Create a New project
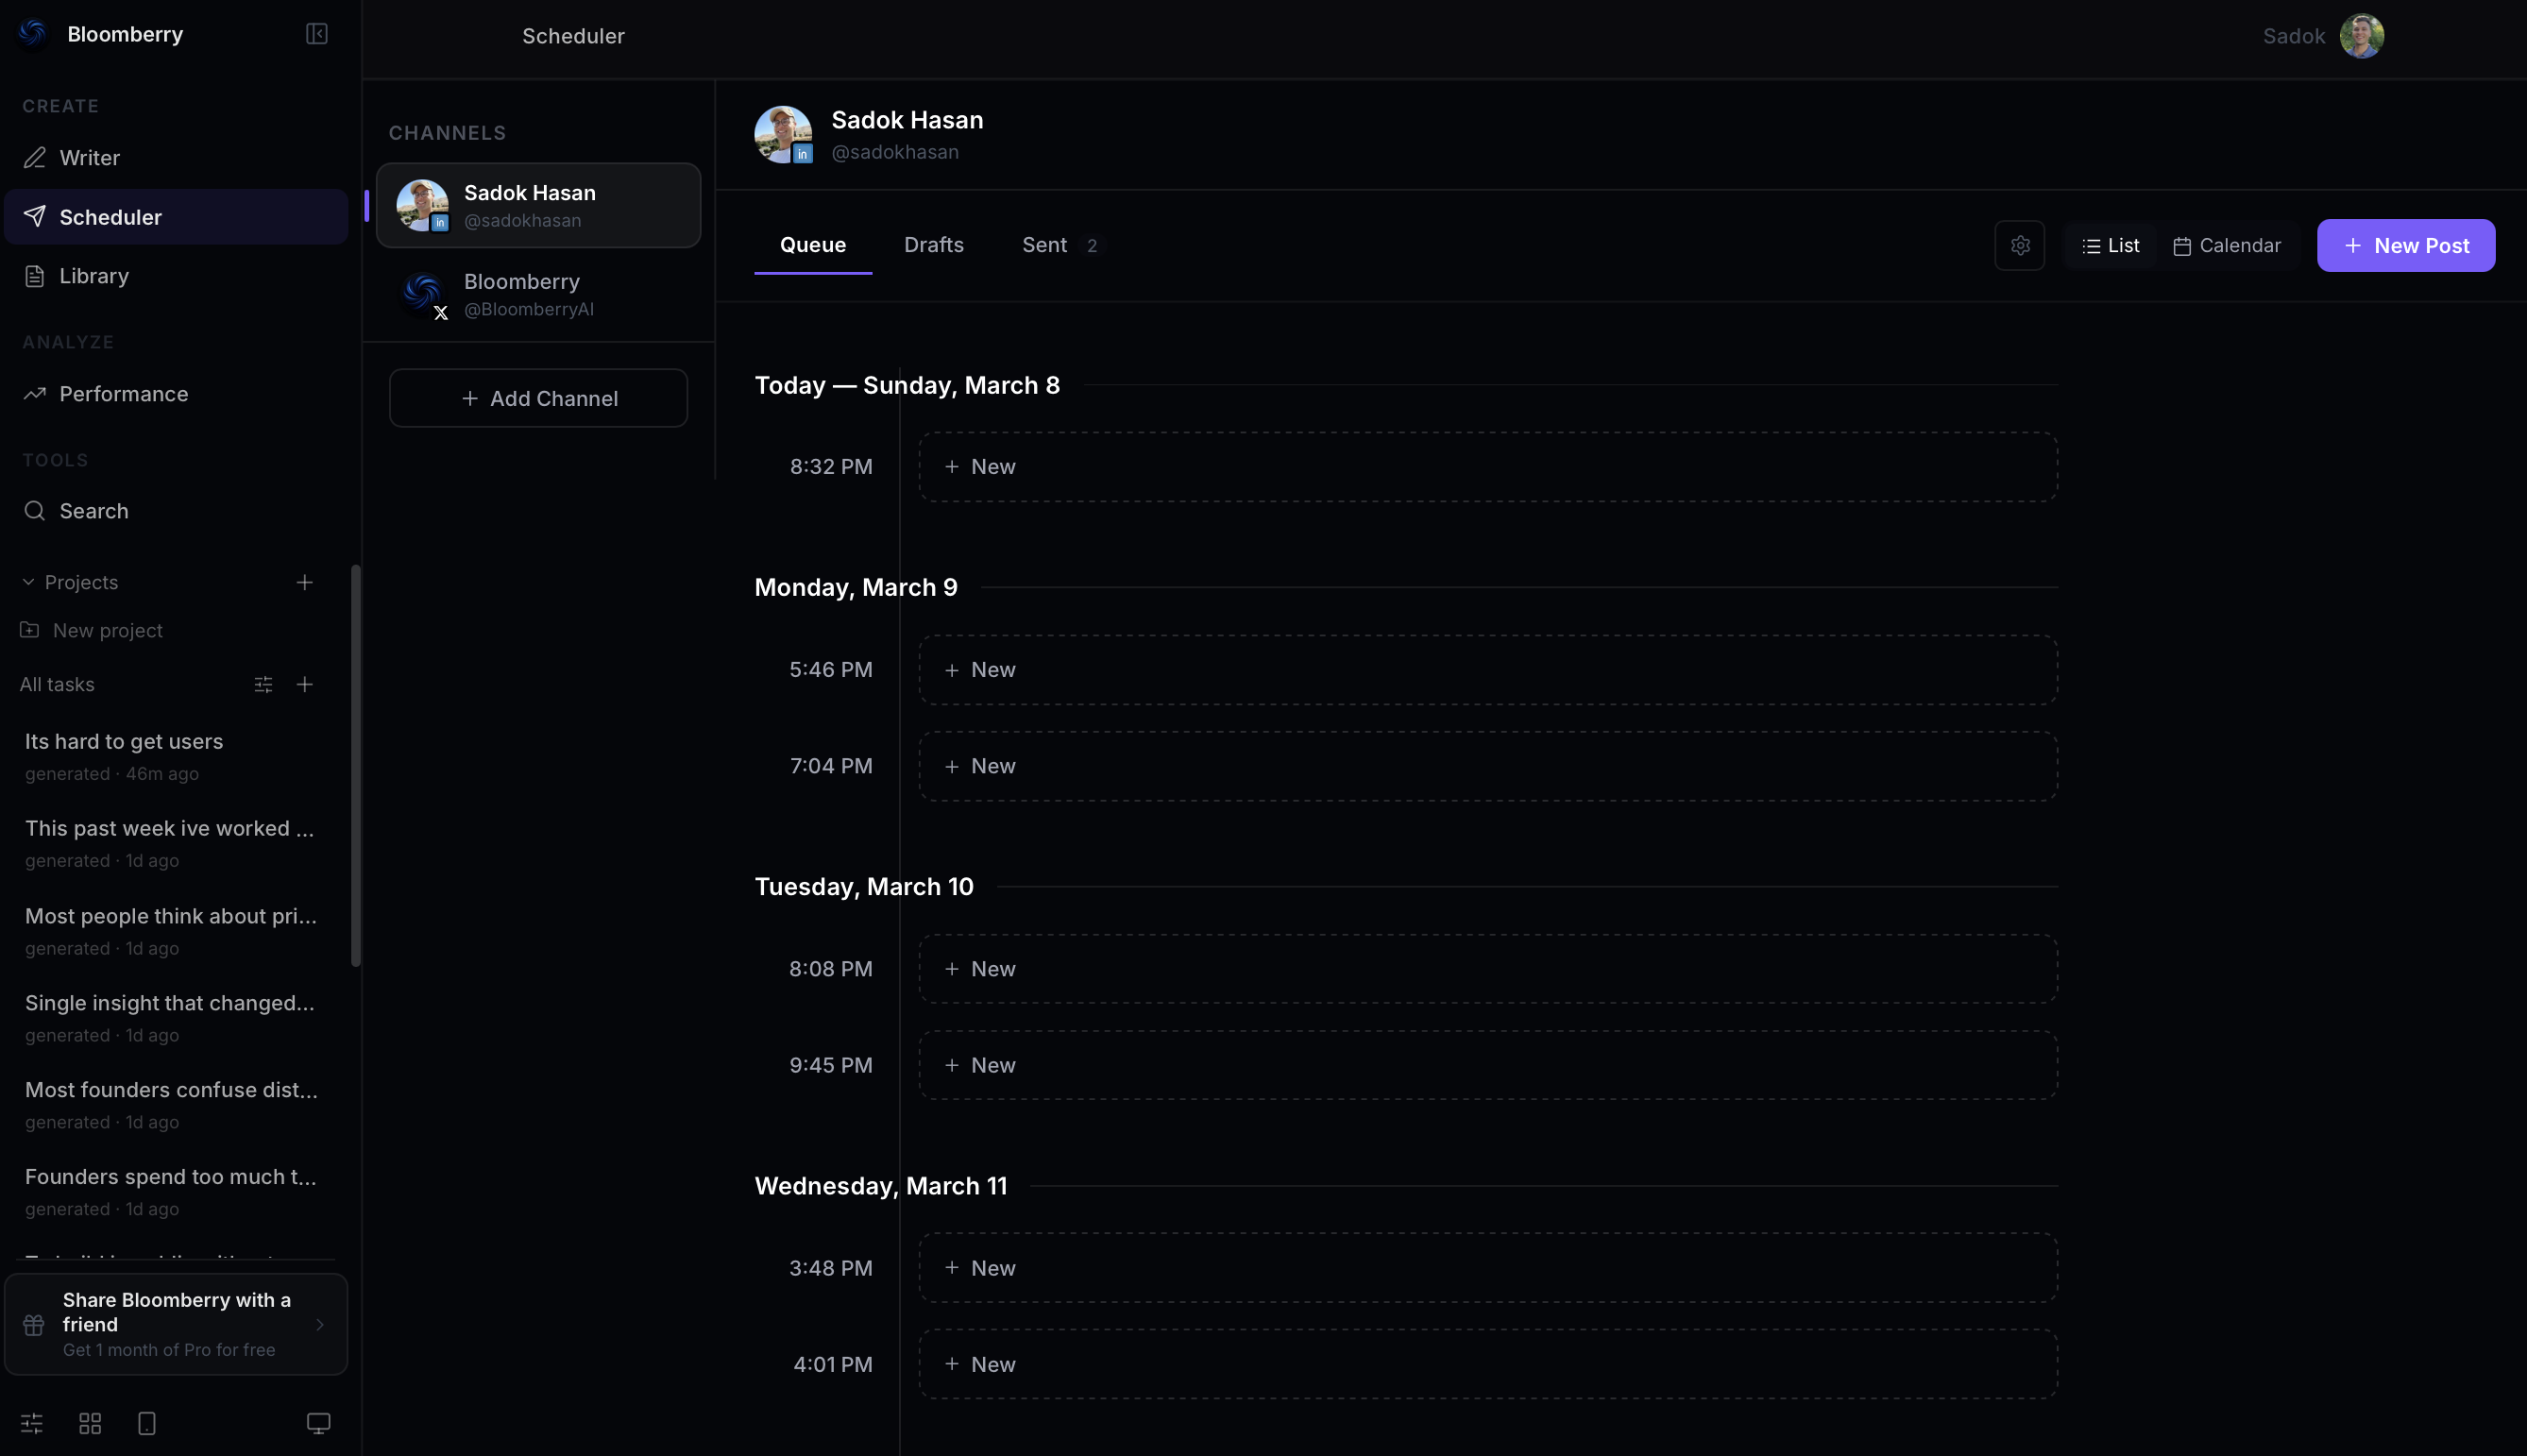 (92, 630)
